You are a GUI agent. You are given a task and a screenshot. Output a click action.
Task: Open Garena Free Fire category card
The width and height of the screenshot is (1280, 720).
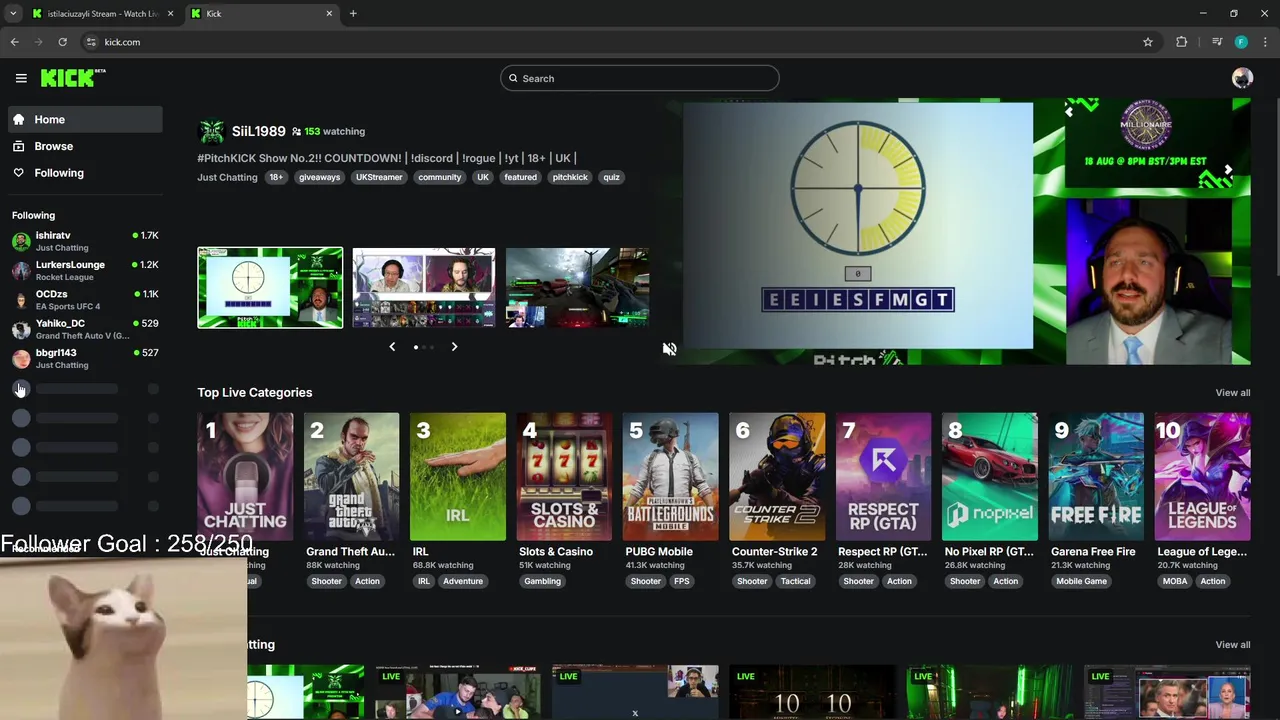pos(1096,477)
